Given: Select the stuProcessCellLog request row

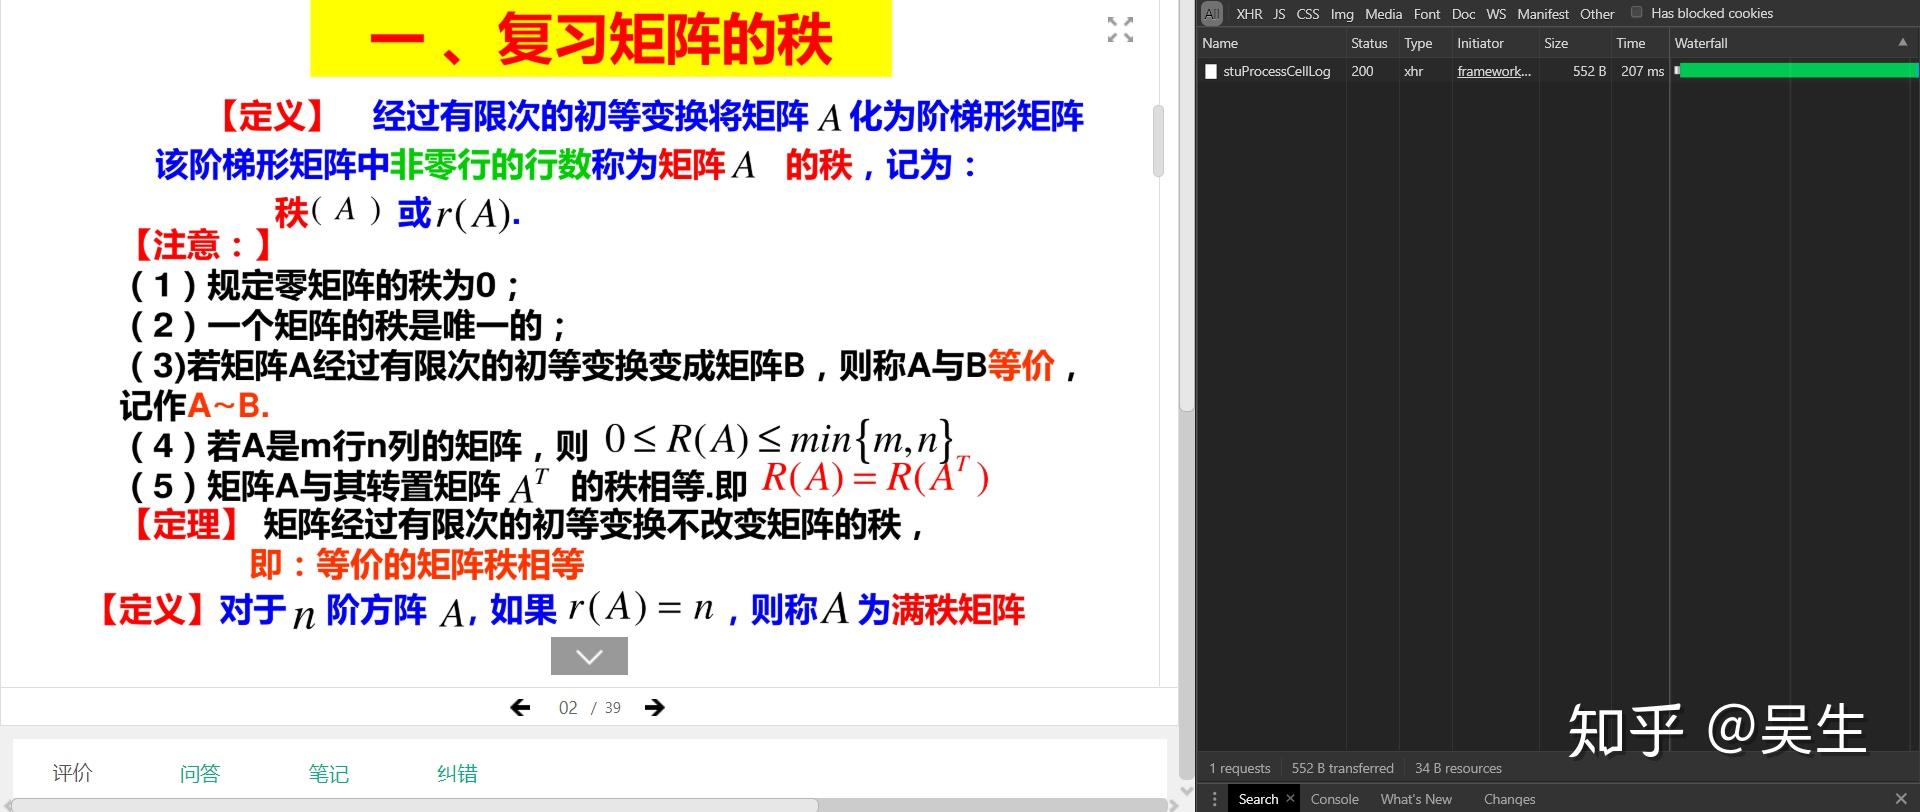Looking at the screenshot, I should (1558, 71).
